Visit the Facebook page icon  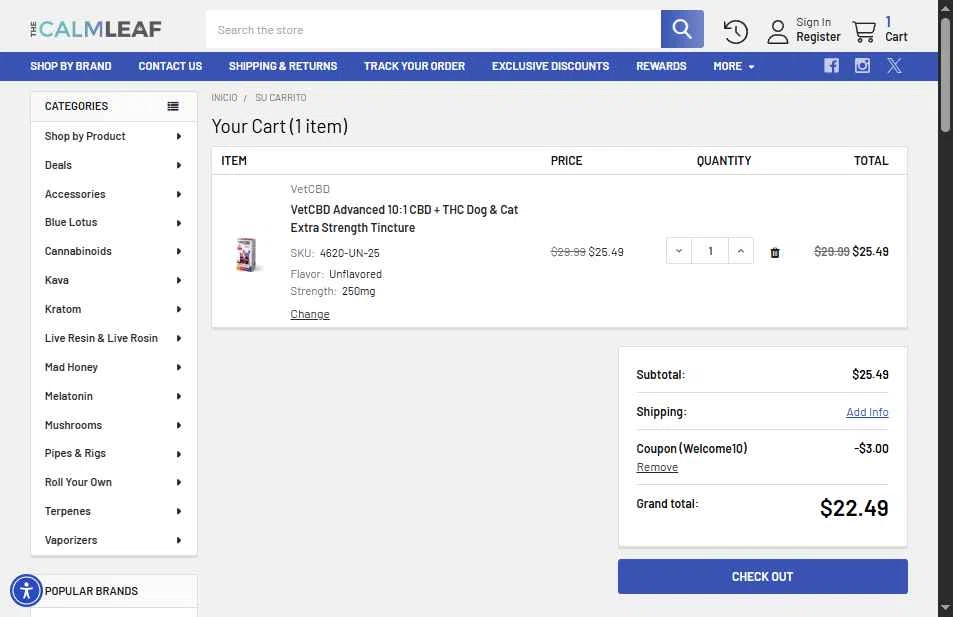831,66
